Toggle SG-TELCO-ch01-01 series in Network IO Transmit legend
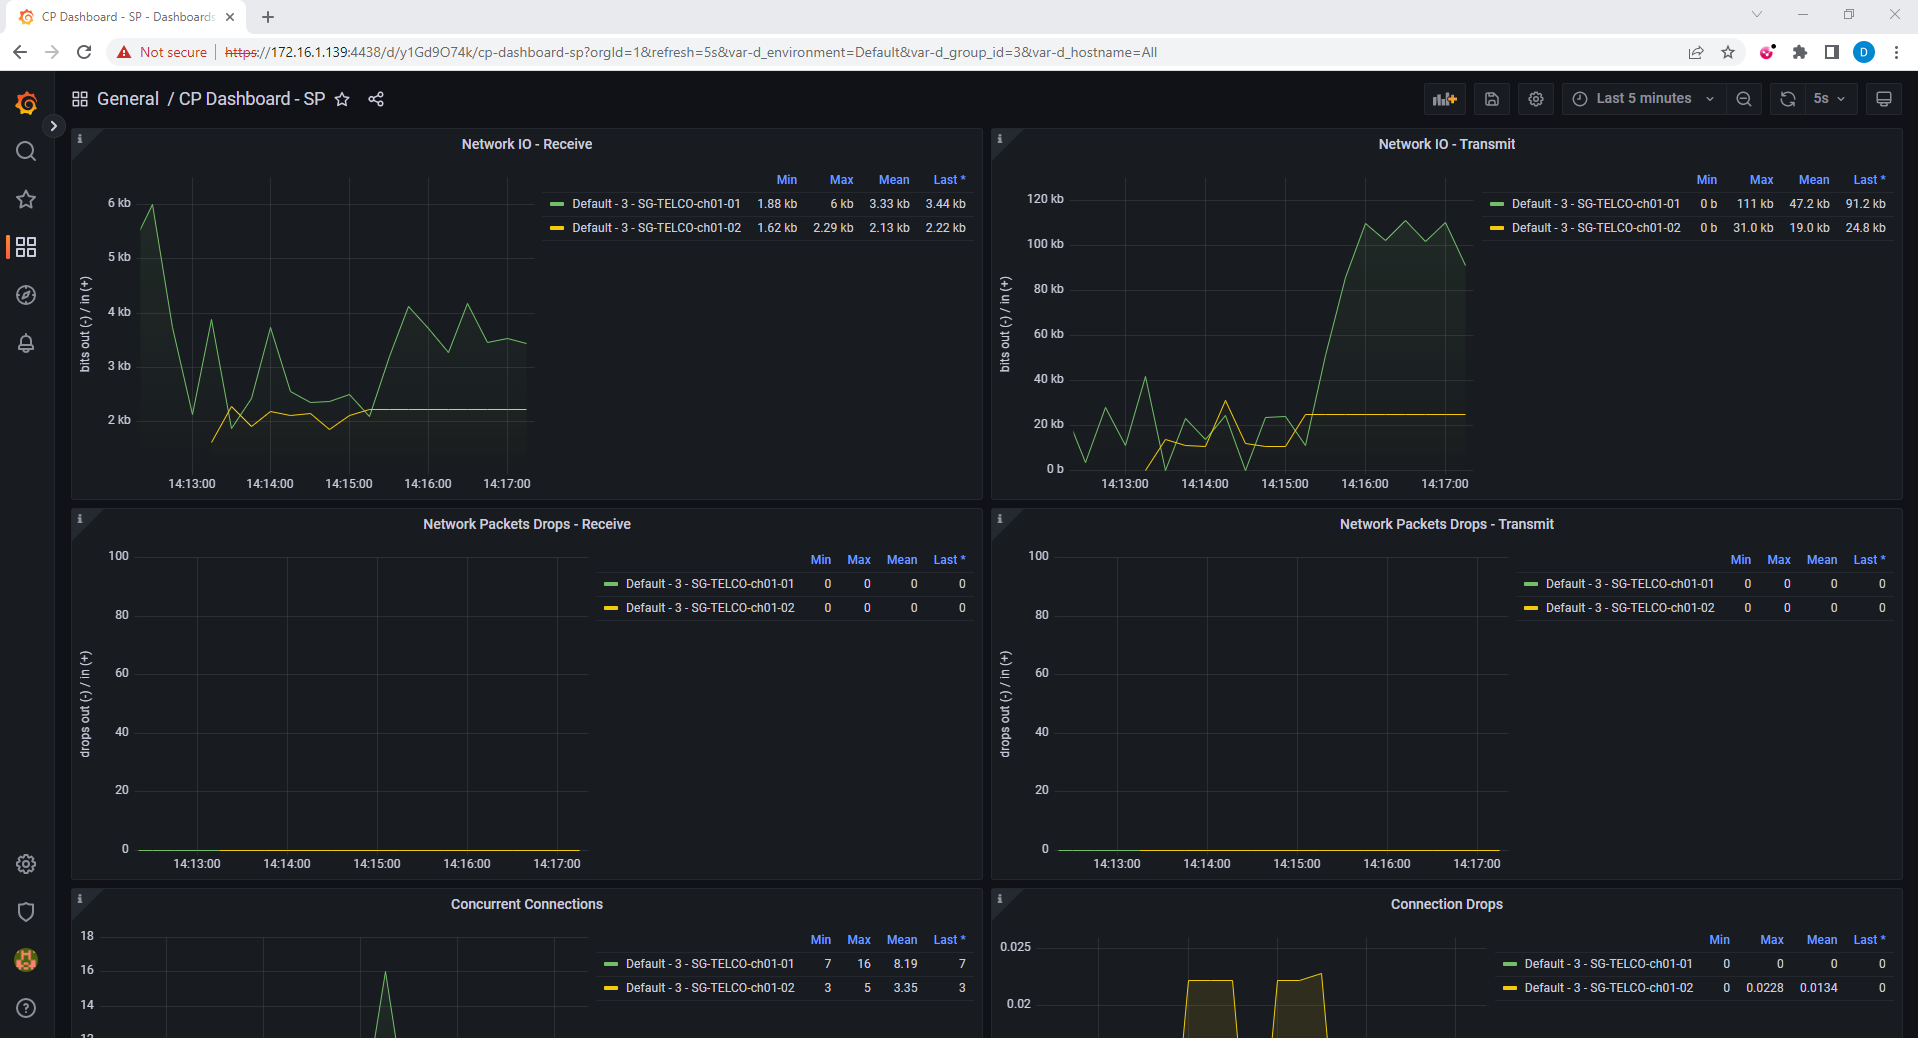This screenshot has height=1038, width=1918. 1596,204
